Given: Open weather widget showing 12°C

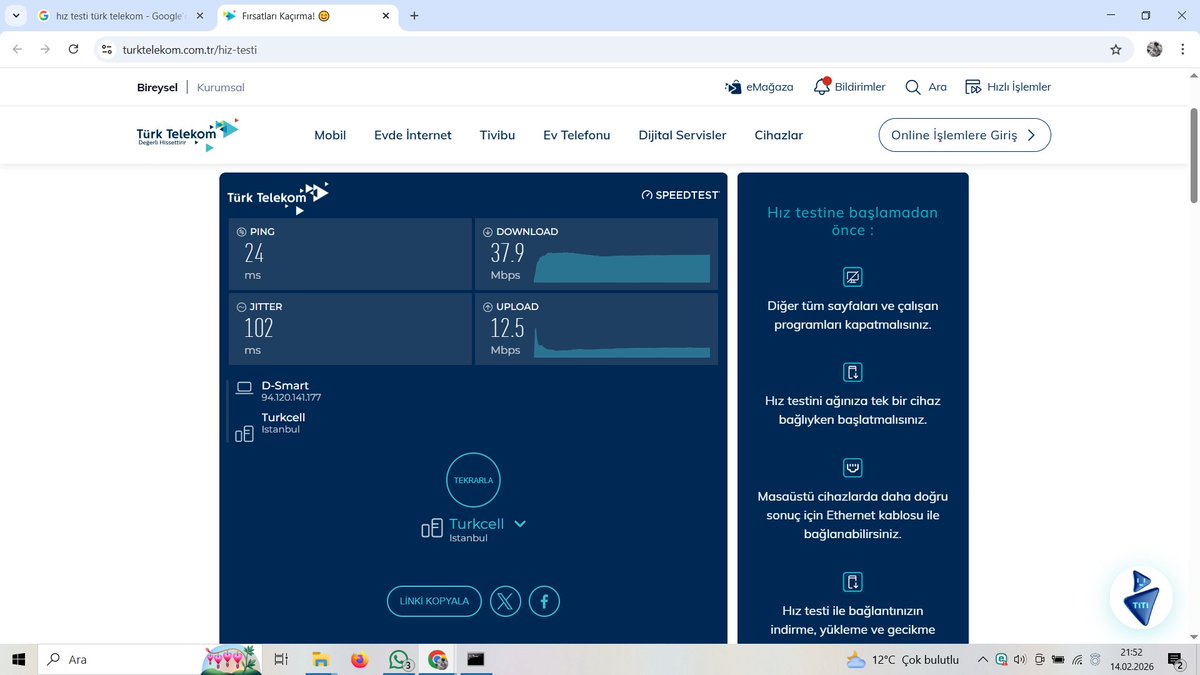Looking at the screenshot, I should click(902, 659).
